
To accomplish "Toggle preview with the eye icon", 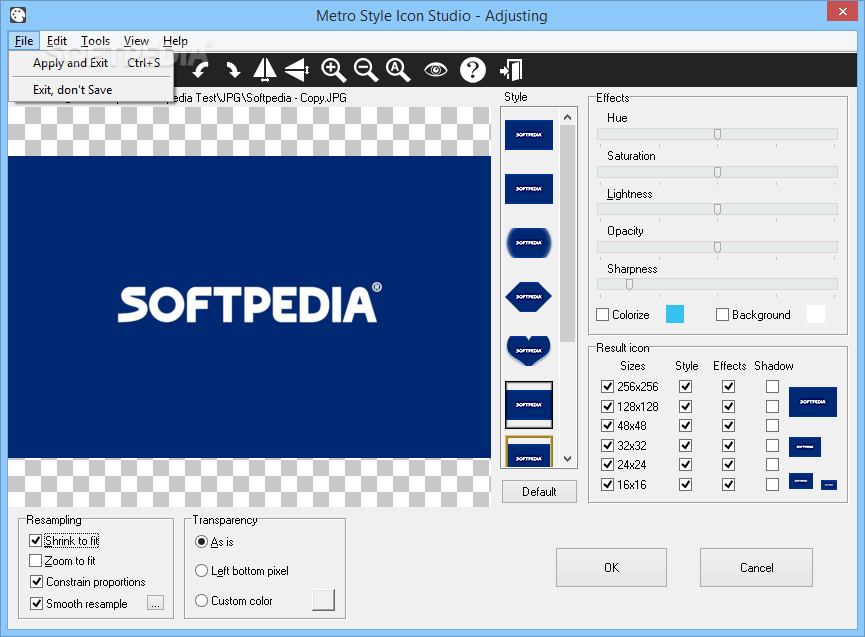I will tap(436, 70).
